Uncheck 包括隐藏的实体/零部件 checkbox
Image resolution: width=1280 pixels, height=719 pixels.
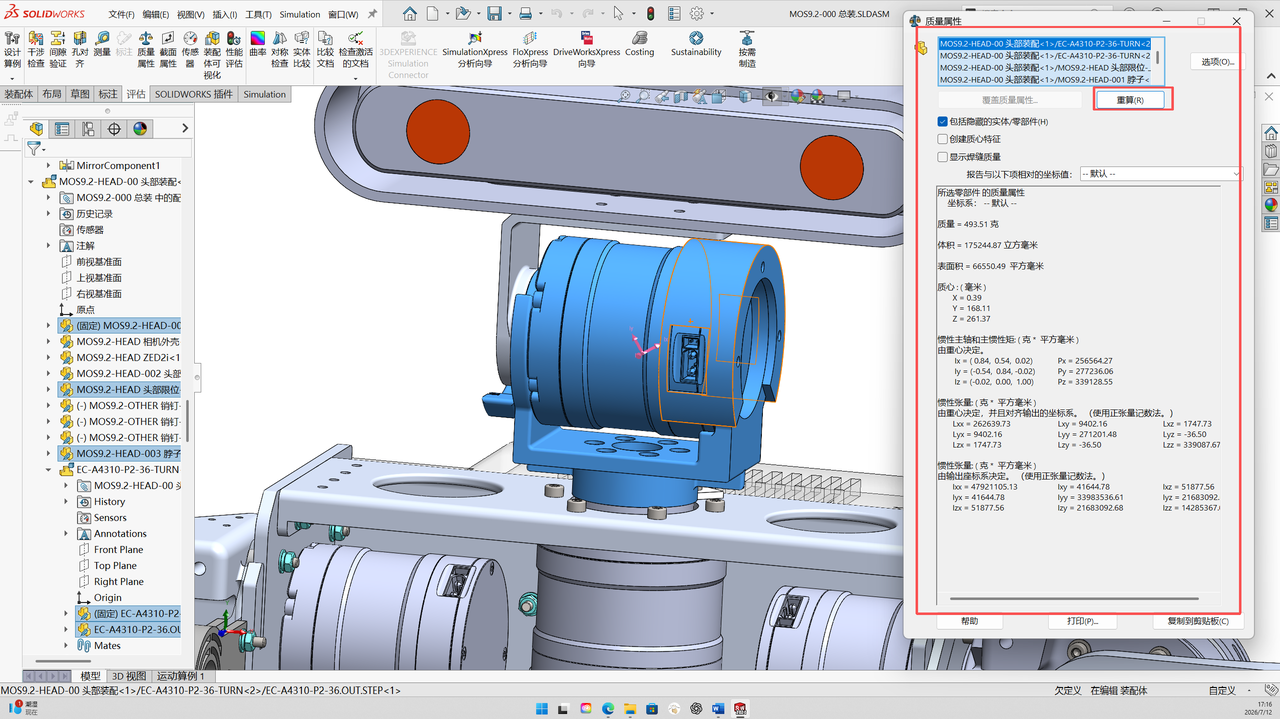[942, 122]
